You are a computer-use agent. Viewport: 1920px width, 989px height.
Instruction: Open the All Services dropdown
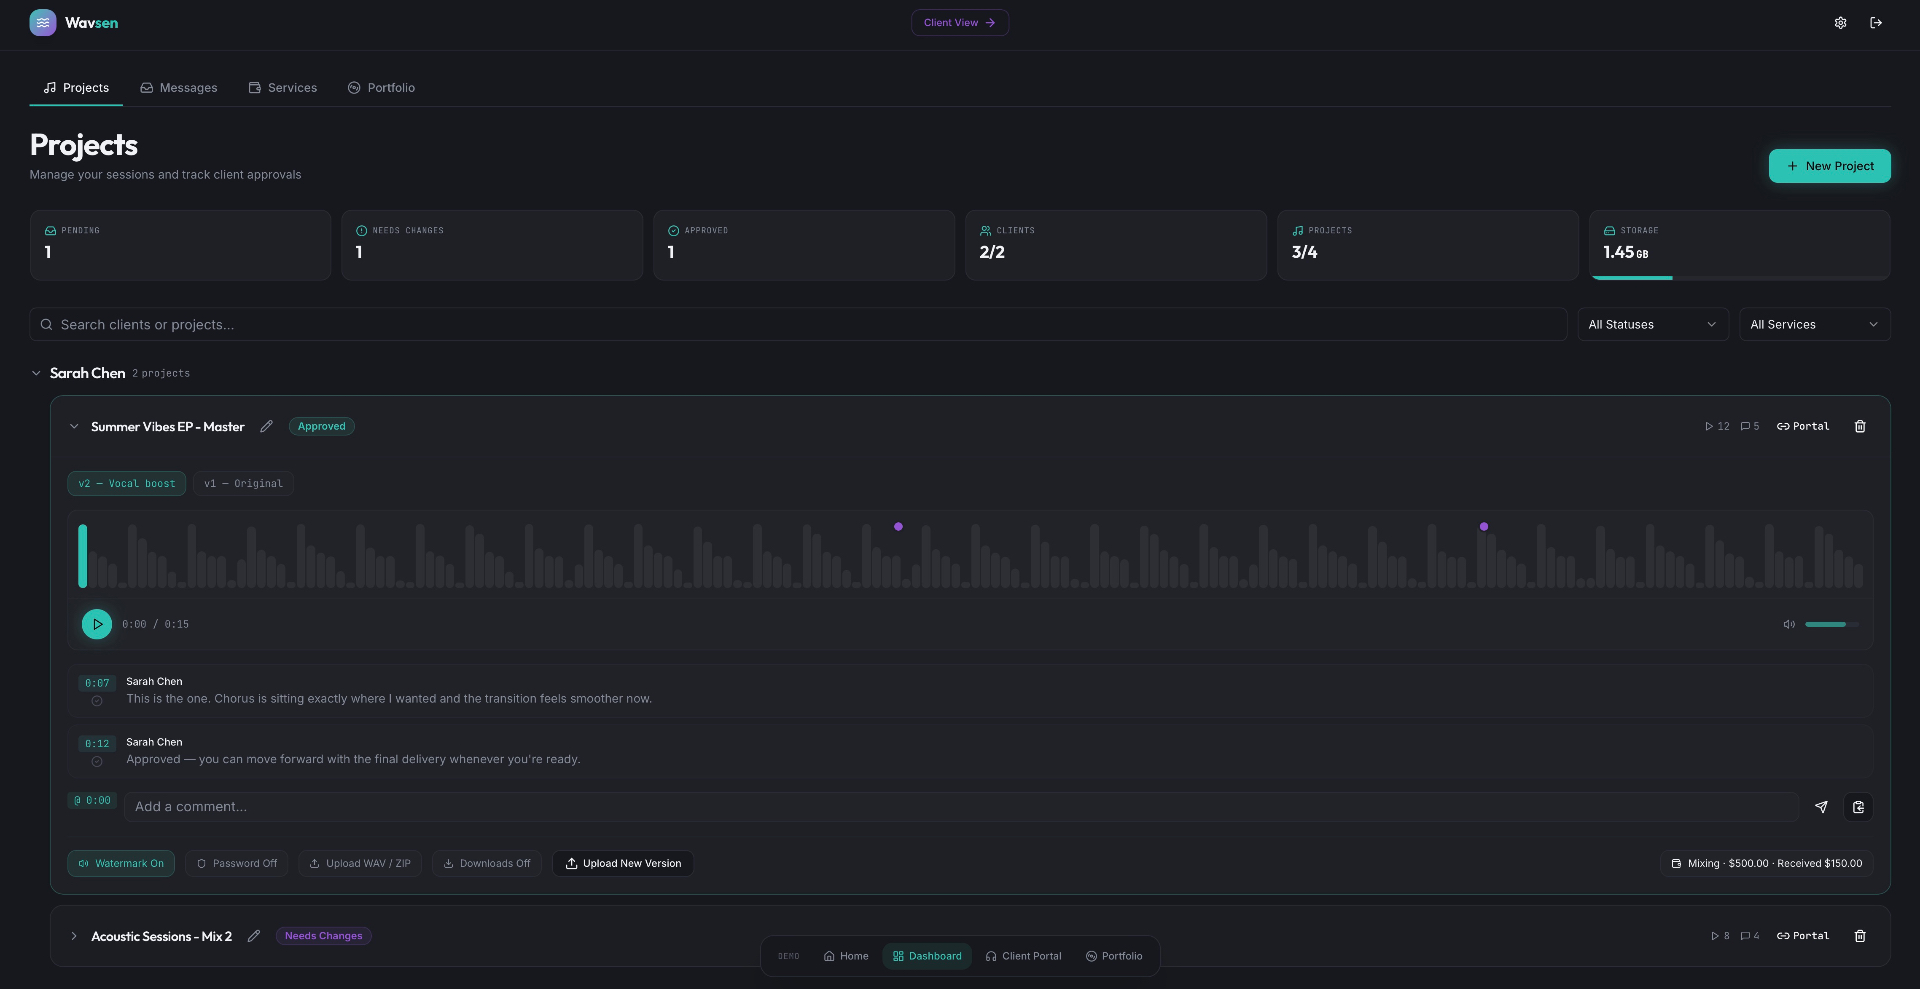[1815, 324]
